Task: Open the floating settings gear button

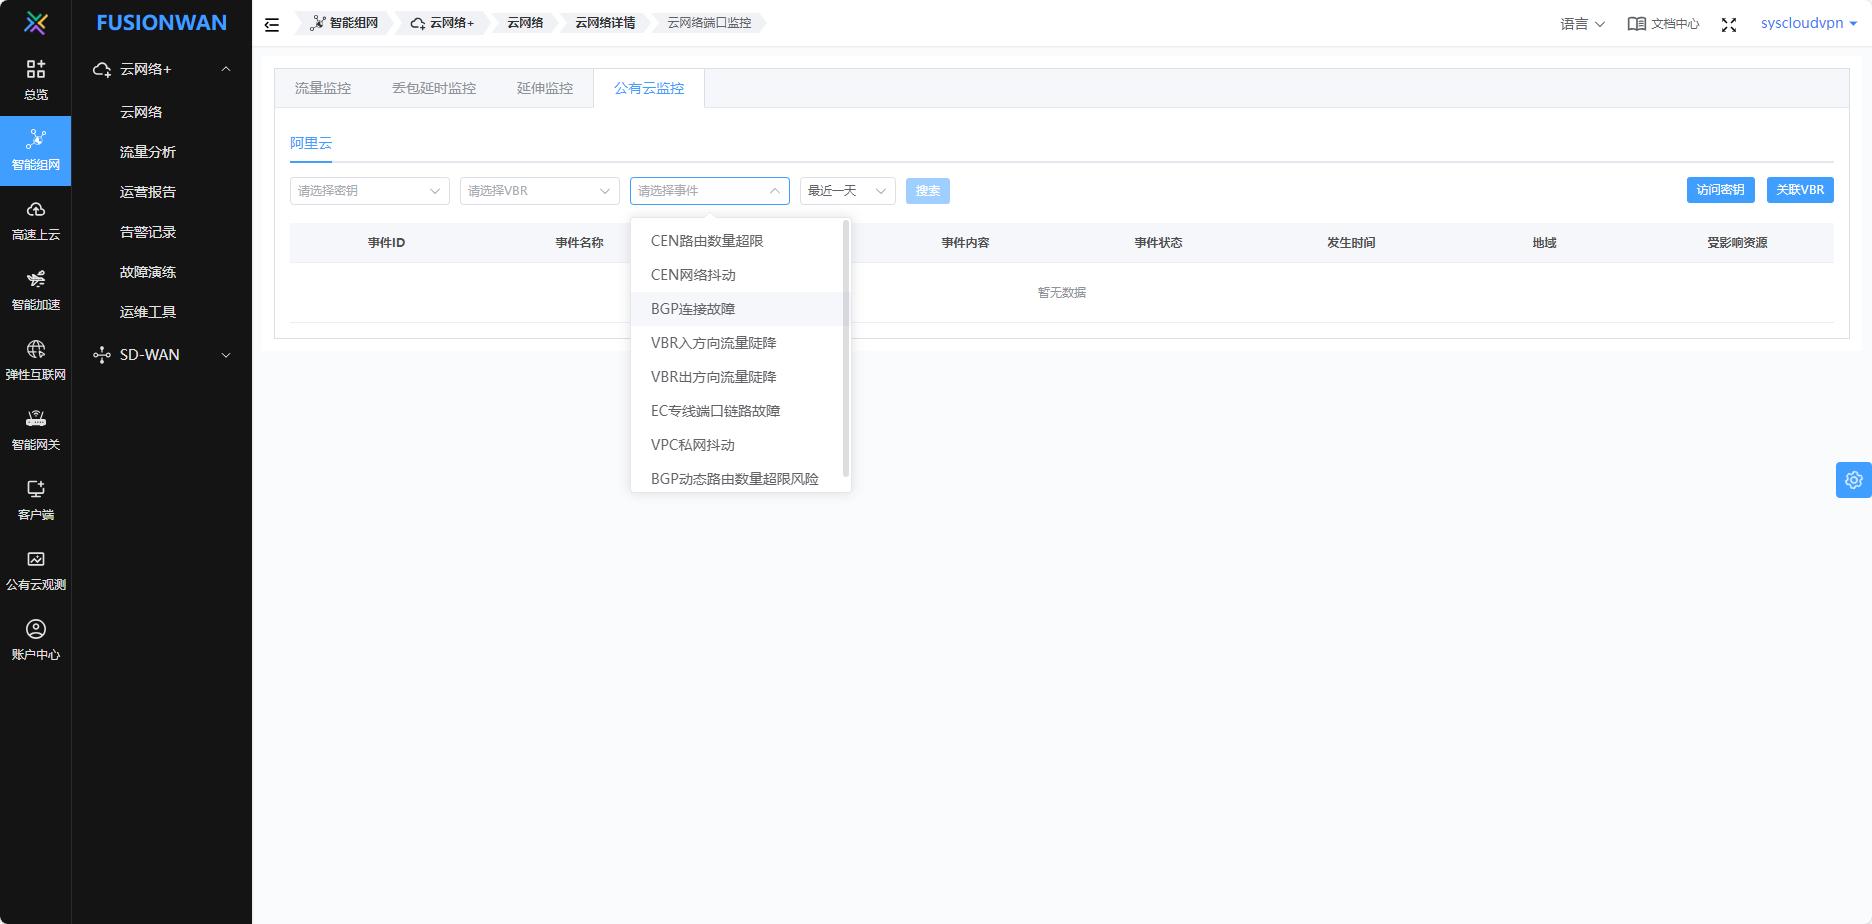Action: pos(1854,480)
